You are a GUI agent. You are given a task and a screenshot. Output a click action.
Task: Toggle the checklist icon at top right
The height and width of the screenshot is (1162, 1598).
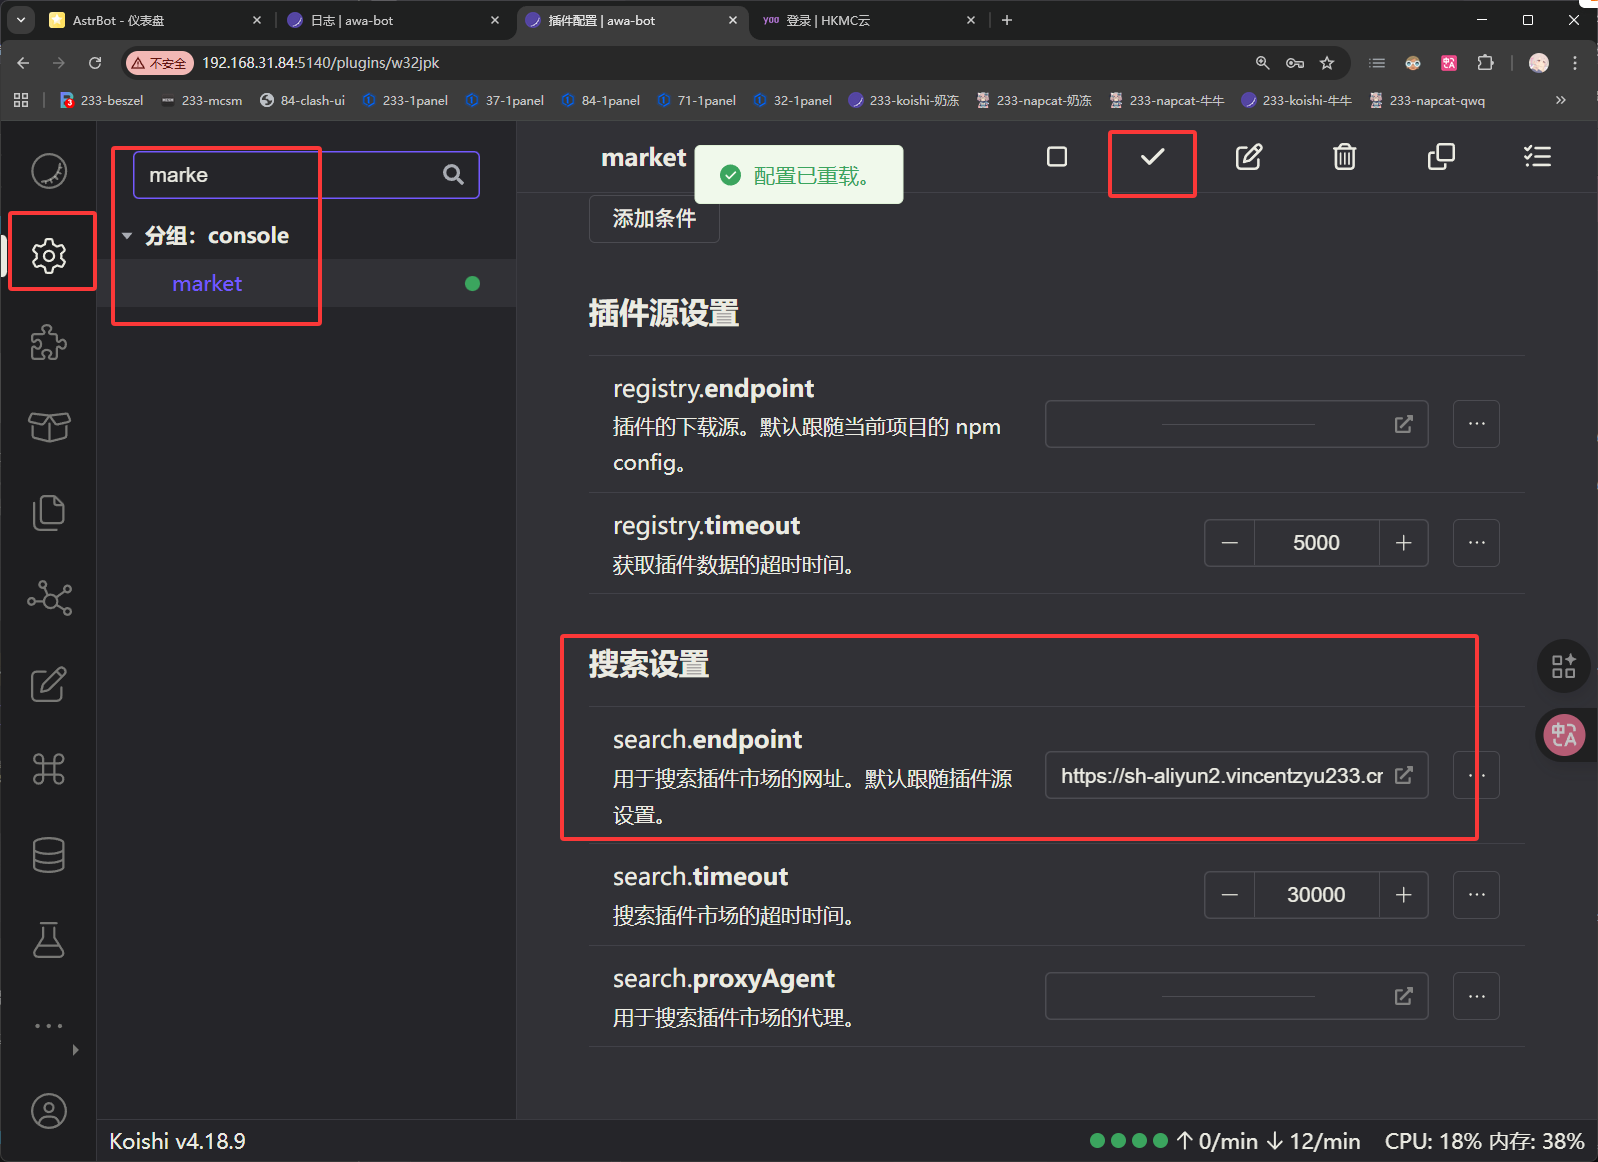pyautogui.click(x=1536, y=157)
